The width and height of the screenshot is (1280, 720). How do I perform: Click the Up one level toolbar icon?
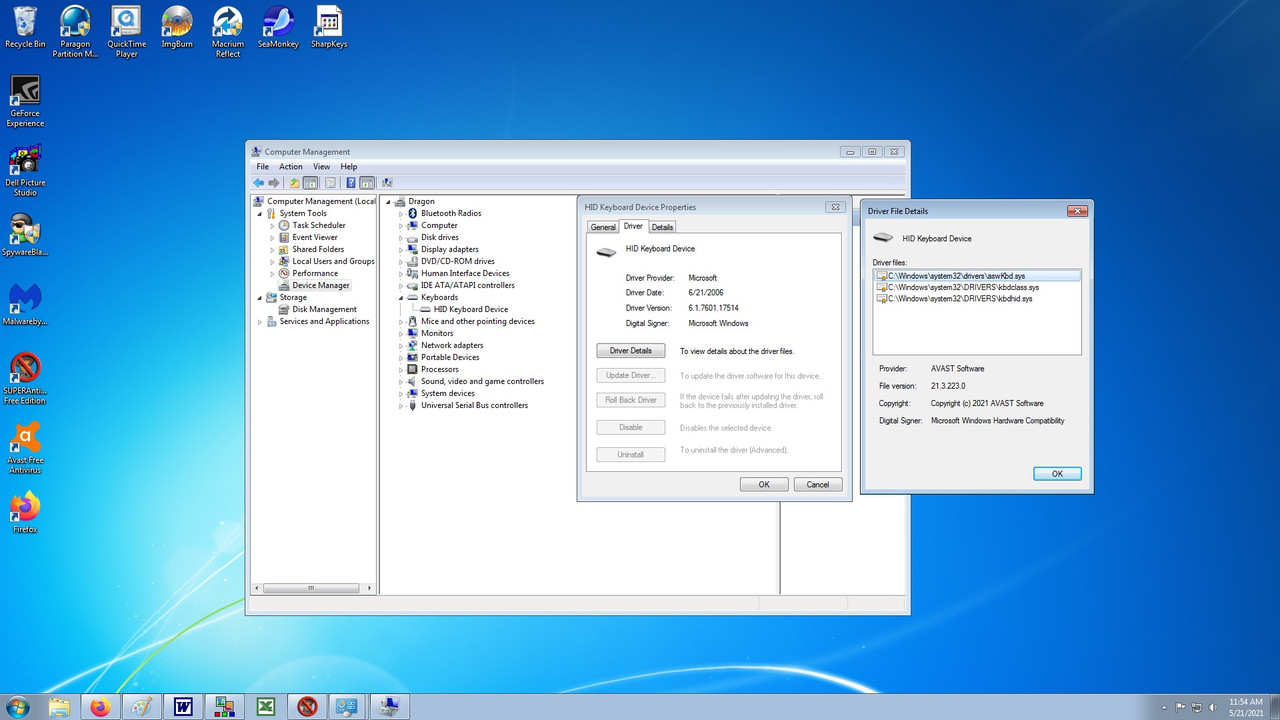coord(294,183)
